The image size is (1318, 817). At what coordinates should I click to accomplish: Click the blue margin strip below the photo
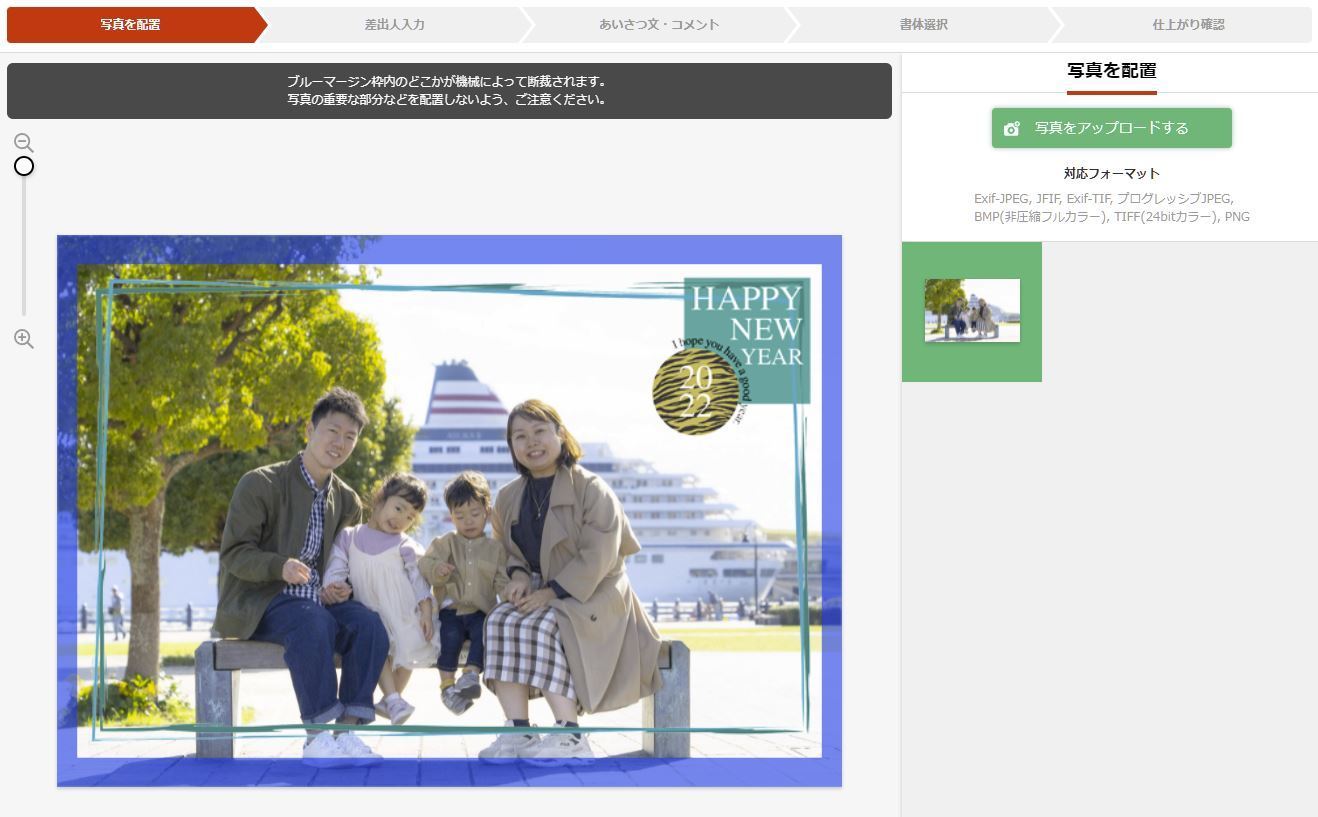(449, 772)
